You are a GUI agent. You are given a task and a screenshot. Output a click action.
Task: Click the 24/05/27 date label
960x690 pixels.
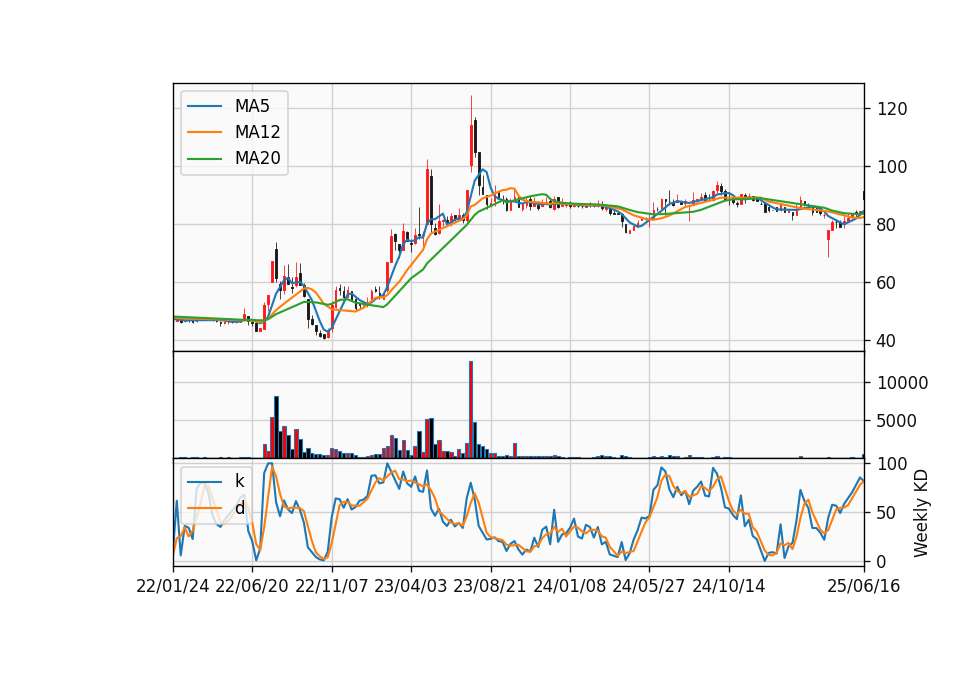tap(649, 587)
